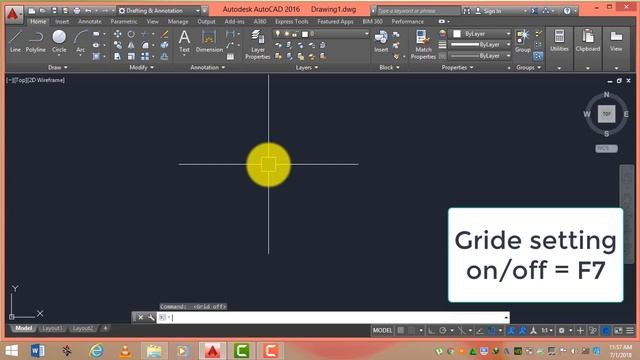
Task: Open Layer Properties manager
Action: click(x=258, y=45)
